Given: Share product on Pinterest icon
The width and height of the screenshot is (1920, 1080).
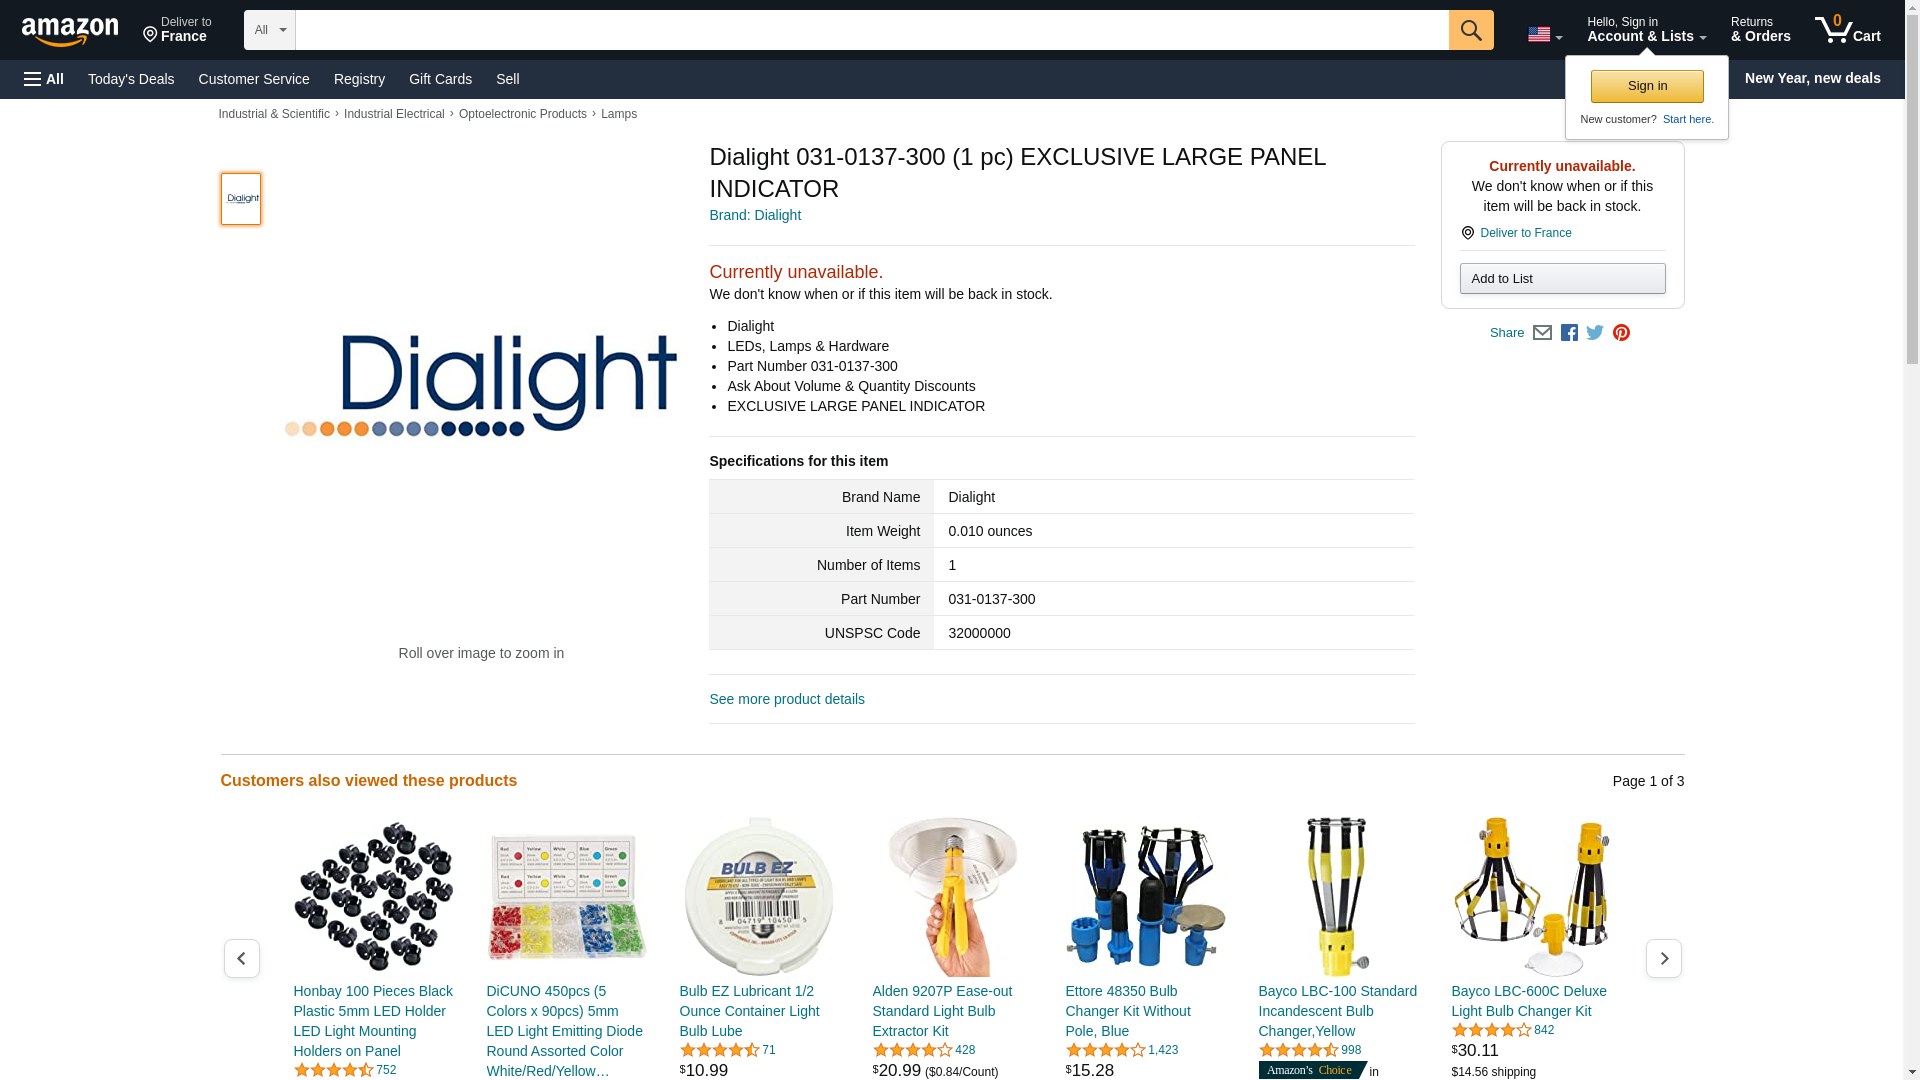Looking at the screenshot, I should tap(1621, 333).
